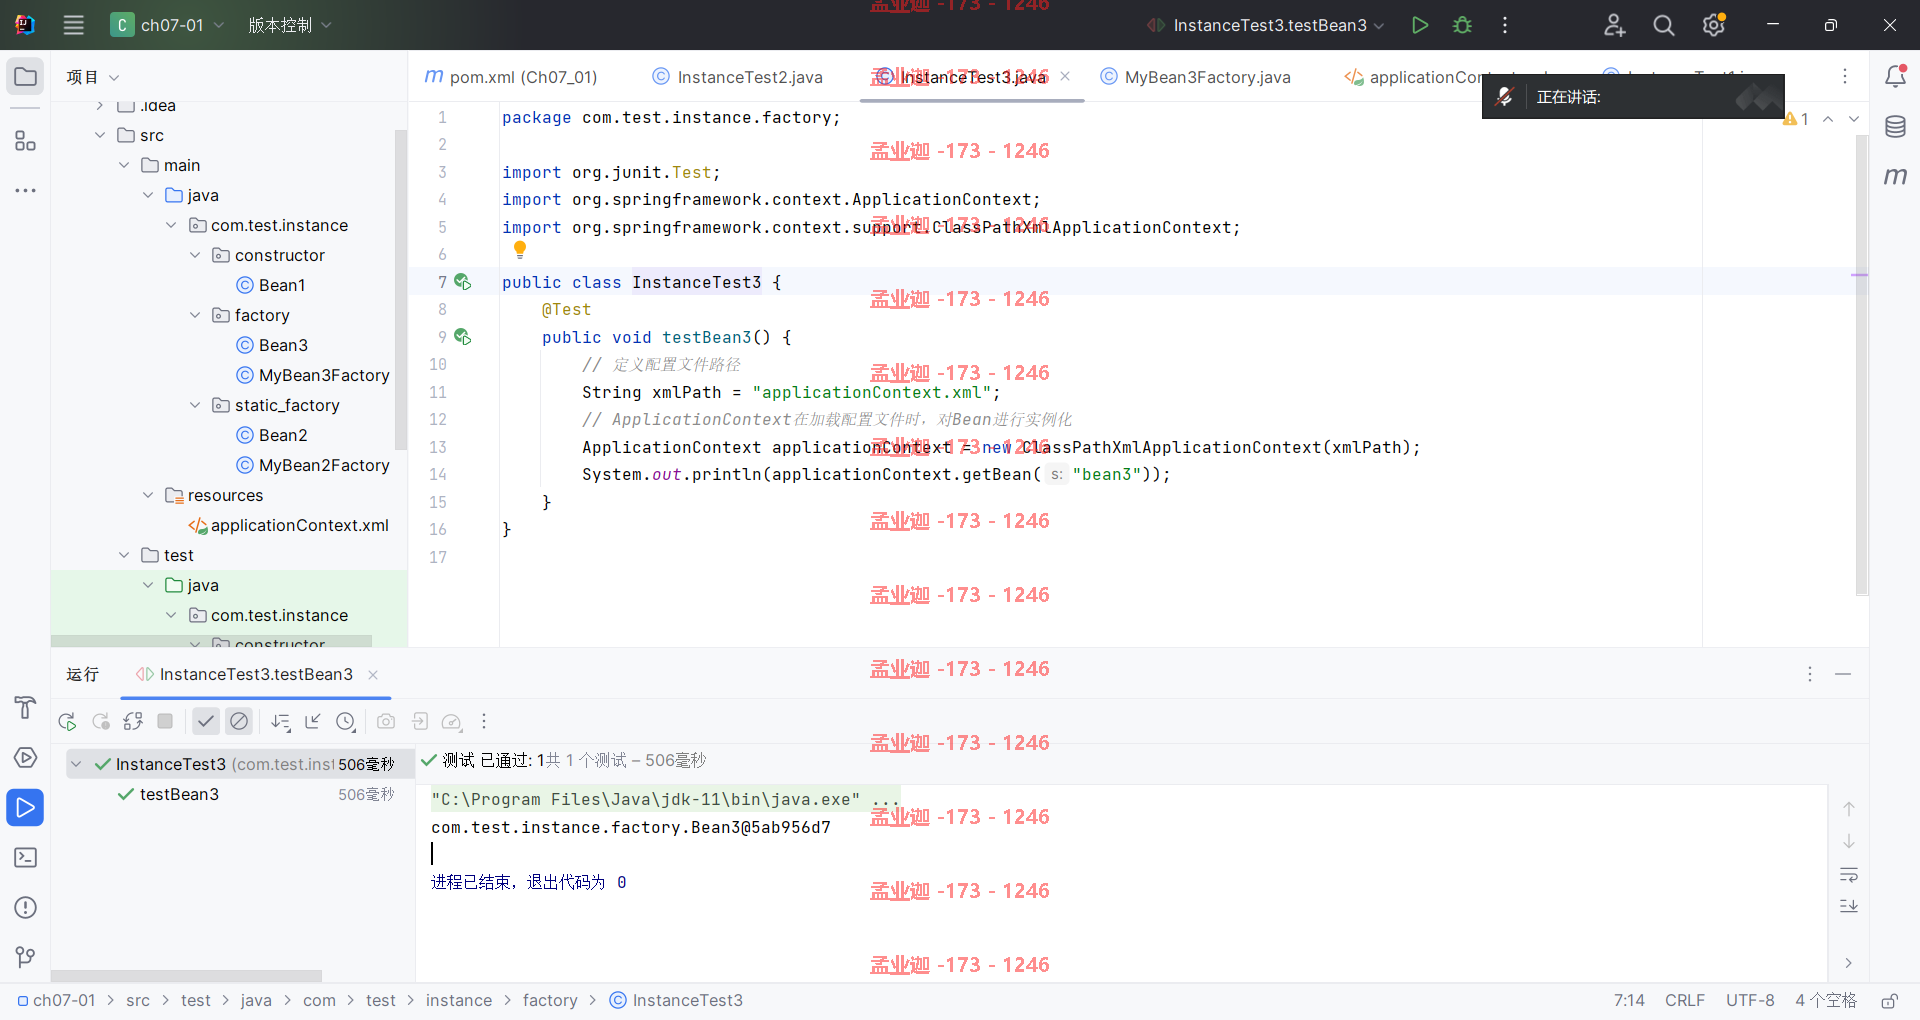Show more tool windows ellipsis
This screenshot has width=1920, height=1020.
(x=25, y=190)
